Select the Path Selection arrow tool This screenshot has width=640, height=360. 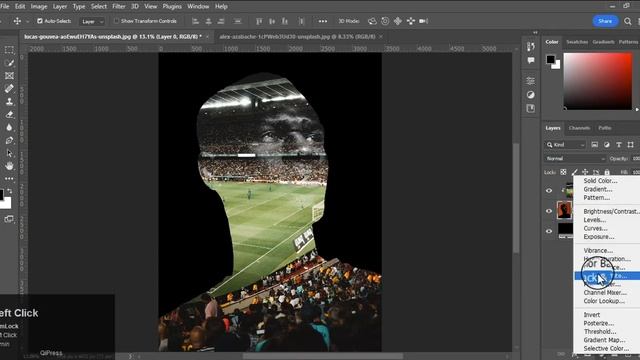(9, 153)
